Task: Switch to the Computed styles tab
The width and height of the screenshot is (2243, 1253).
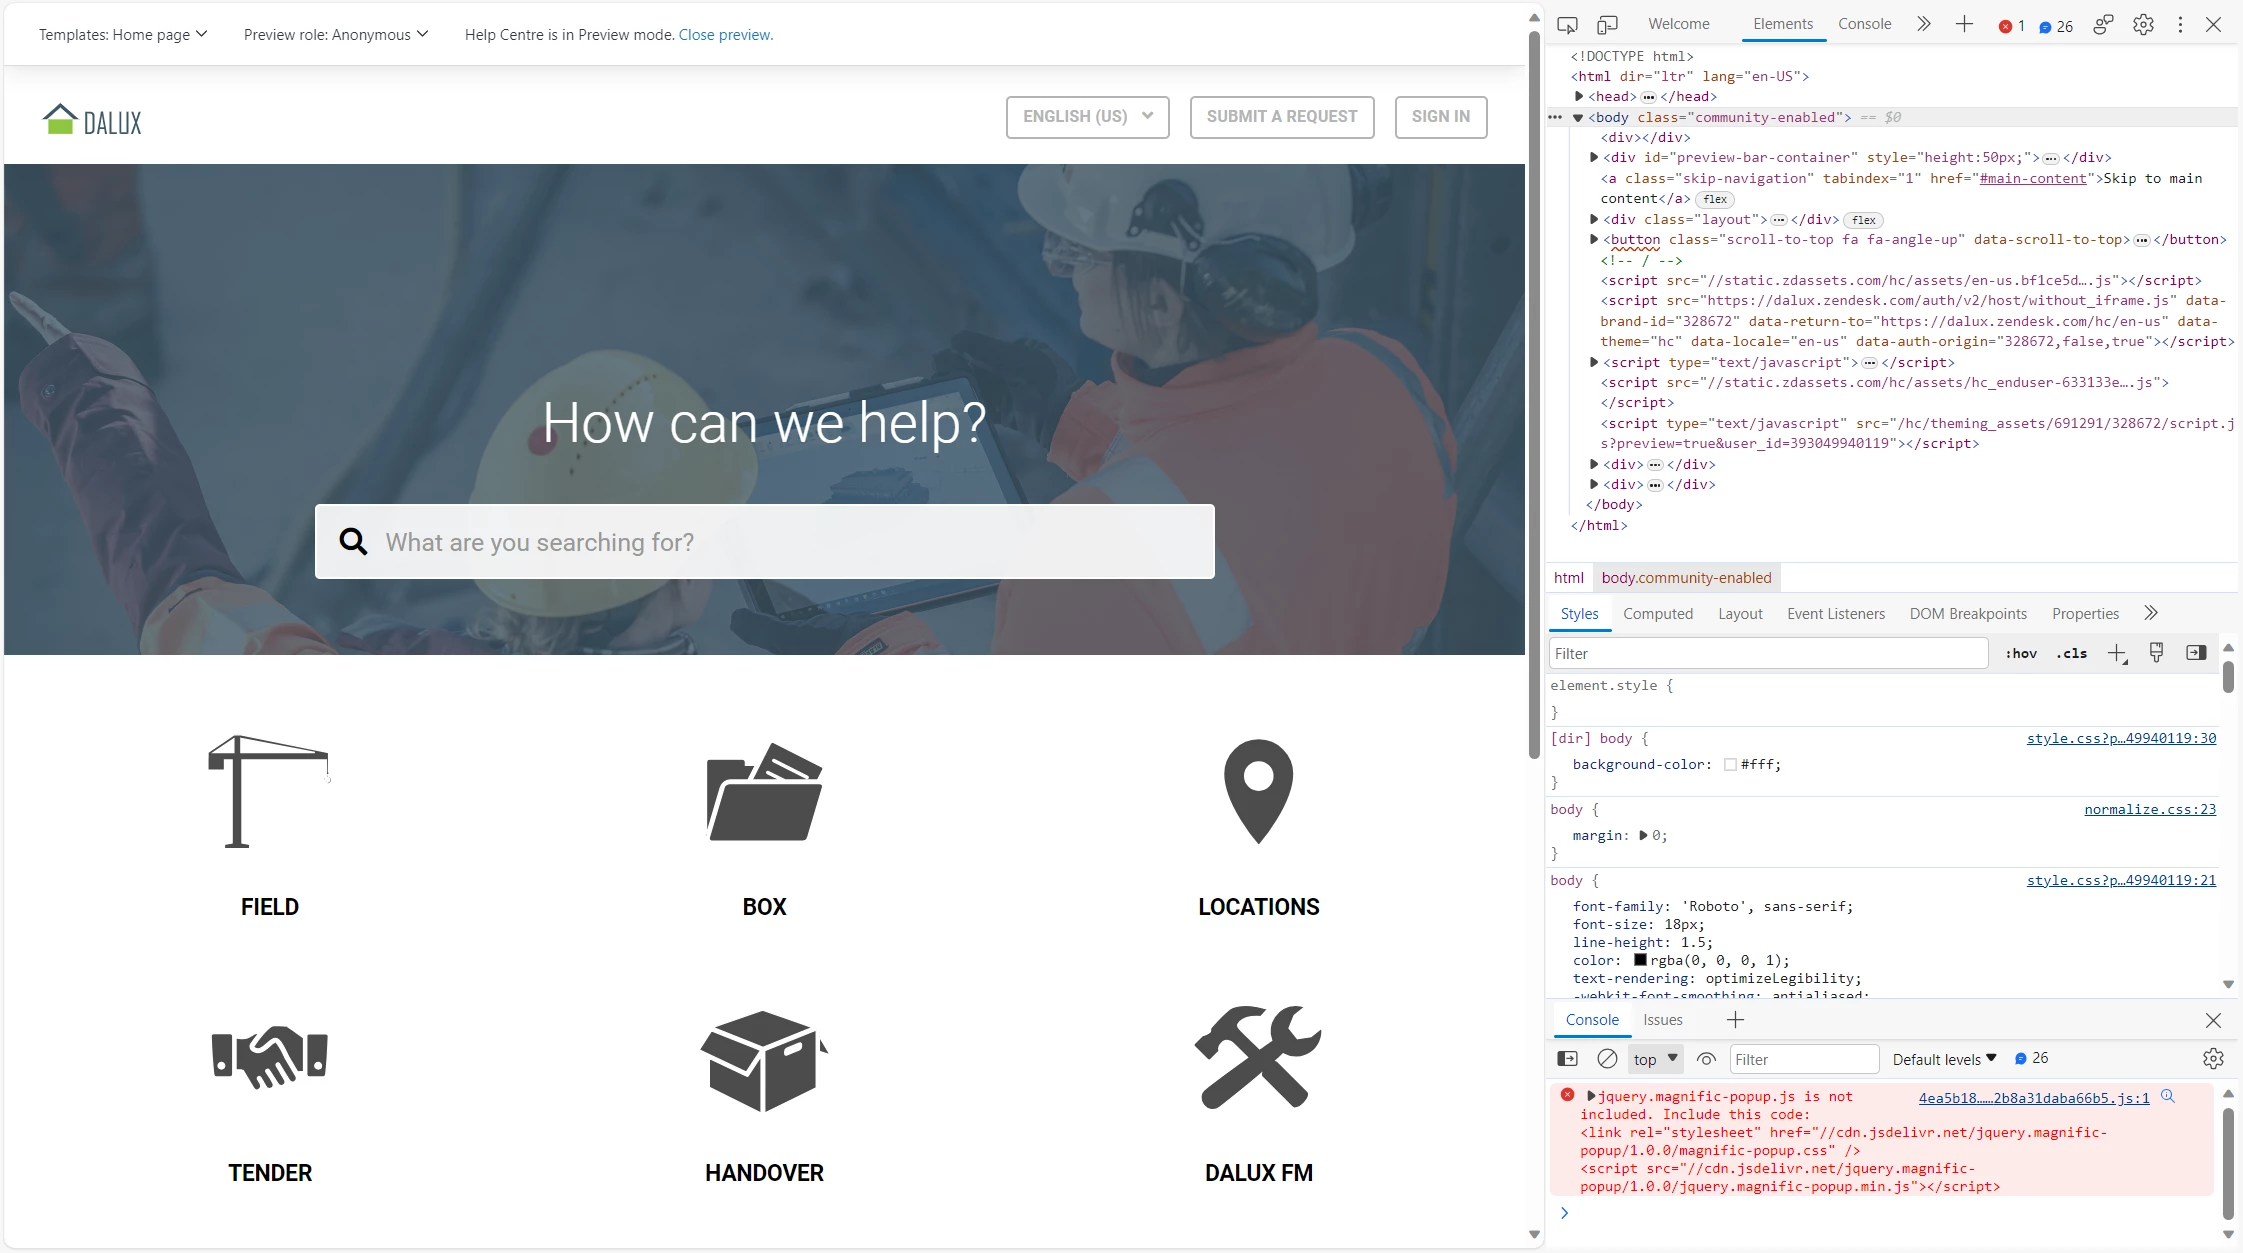Action: coord(1657,614)
